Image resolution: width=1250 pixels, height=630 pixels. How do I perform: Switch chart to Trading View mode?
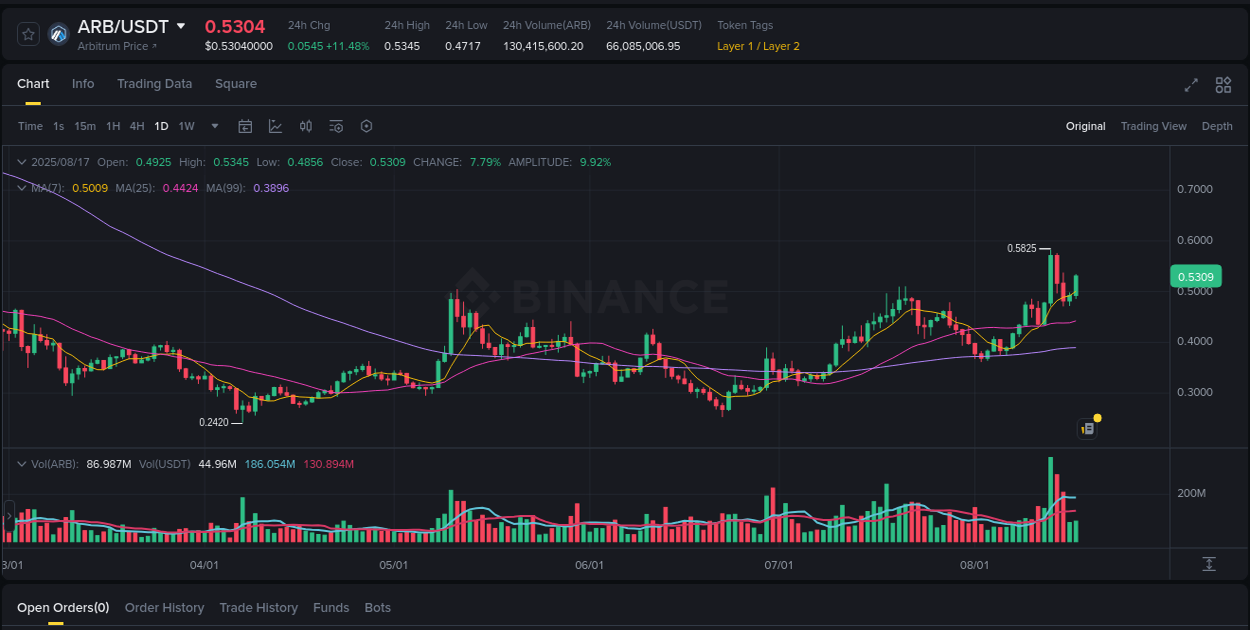click(x=1153, y=126)
